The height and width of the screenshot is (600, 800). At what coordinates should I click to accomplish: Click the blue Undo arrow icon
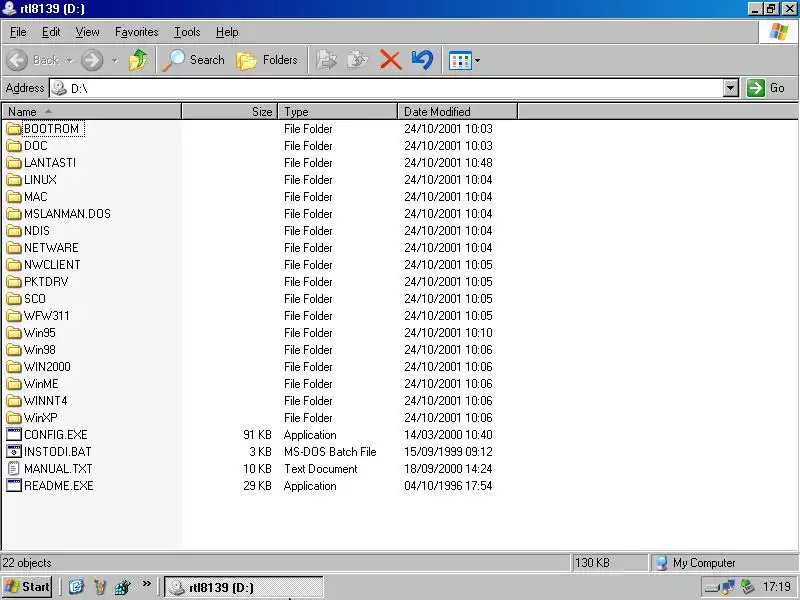[x=422, y=60]
